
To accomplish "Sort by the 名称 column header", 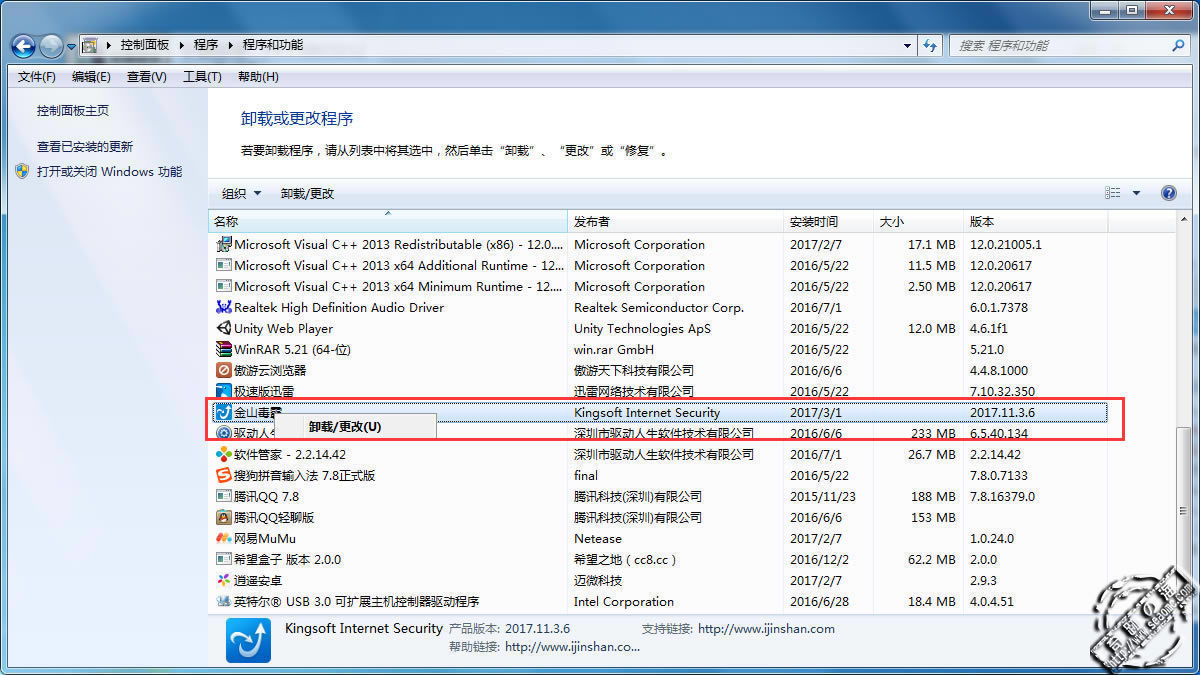I will click(x=388, y=221).
